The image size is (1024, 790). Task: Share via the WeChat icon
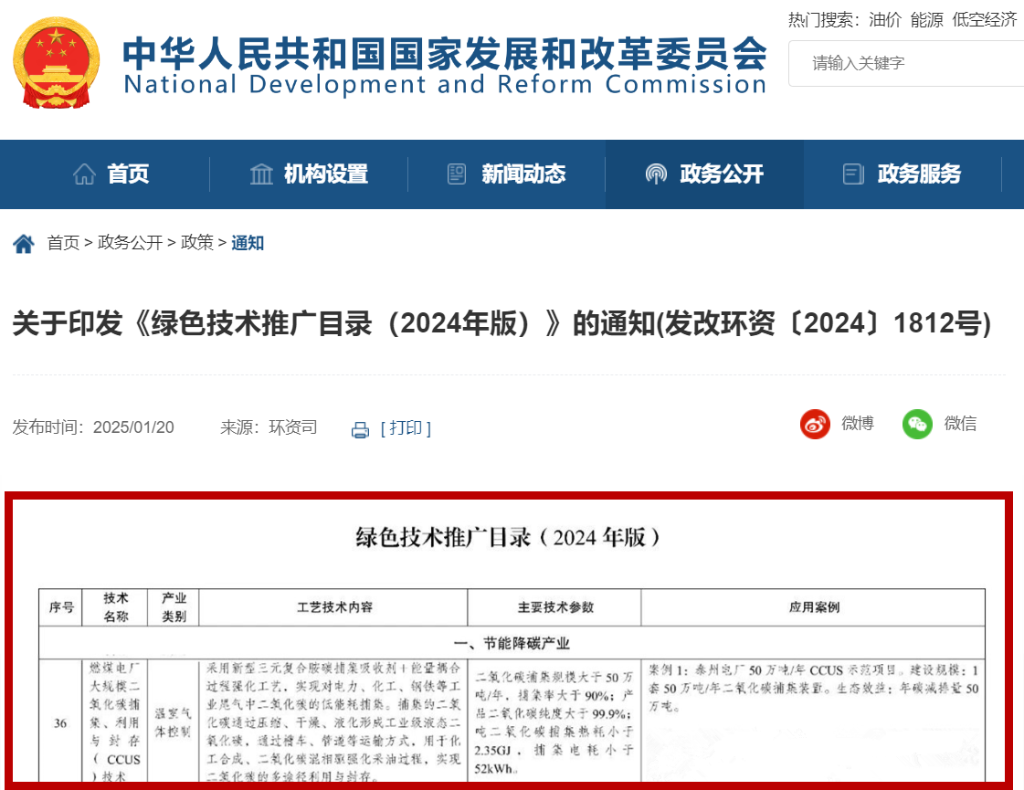(x=917, y=424)
